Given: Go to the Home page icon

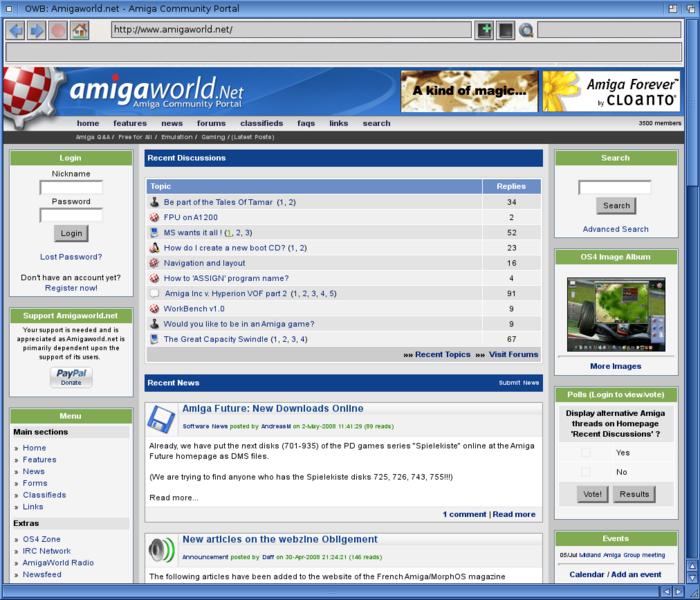Looking at the screenshot, I should pyautogui.click(x=79, y=30).
